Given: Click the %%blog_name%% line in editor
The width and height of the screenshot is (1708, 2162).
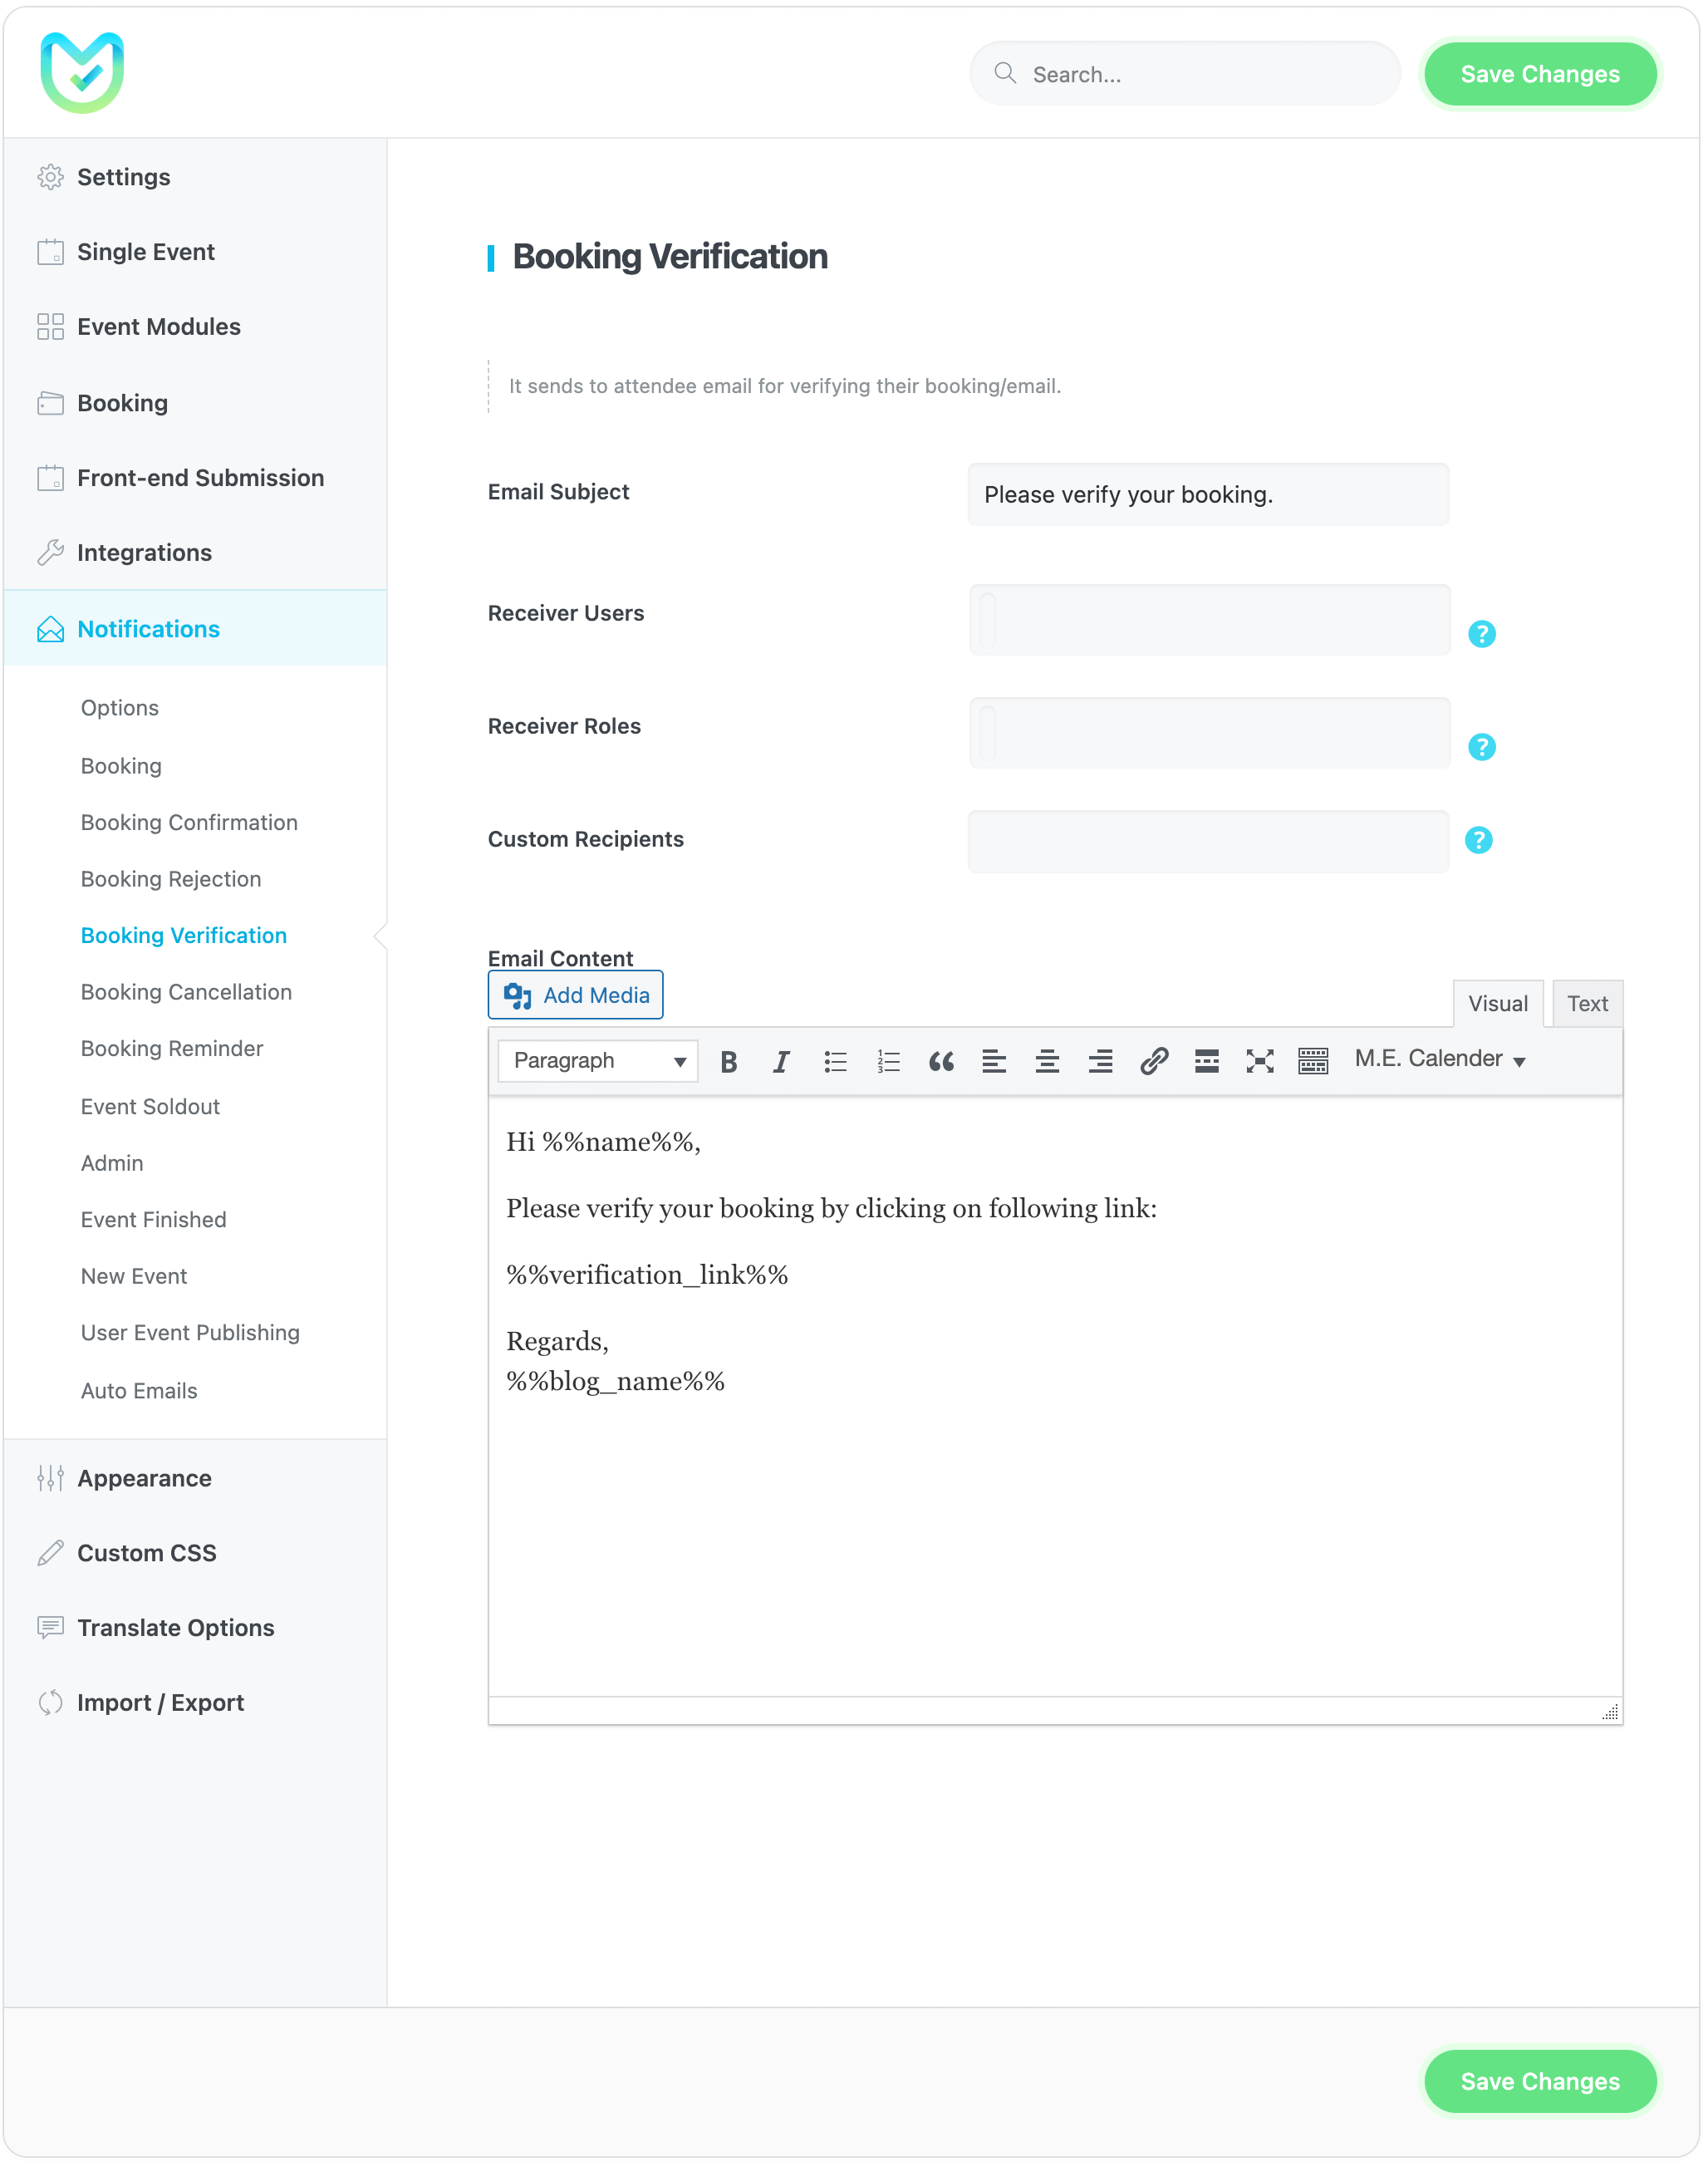Looking at the screenshot, I should [615, 1381].
